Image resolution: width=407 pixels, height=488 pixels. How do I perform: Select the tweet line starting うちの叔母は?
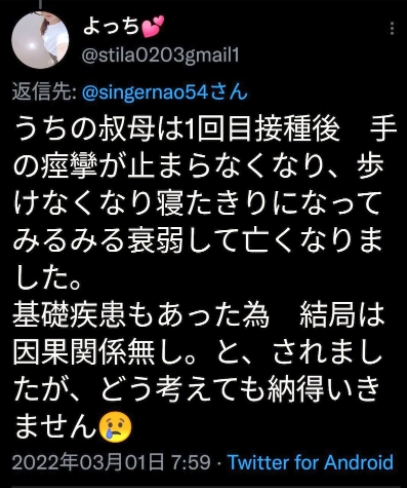pos(205,129)
